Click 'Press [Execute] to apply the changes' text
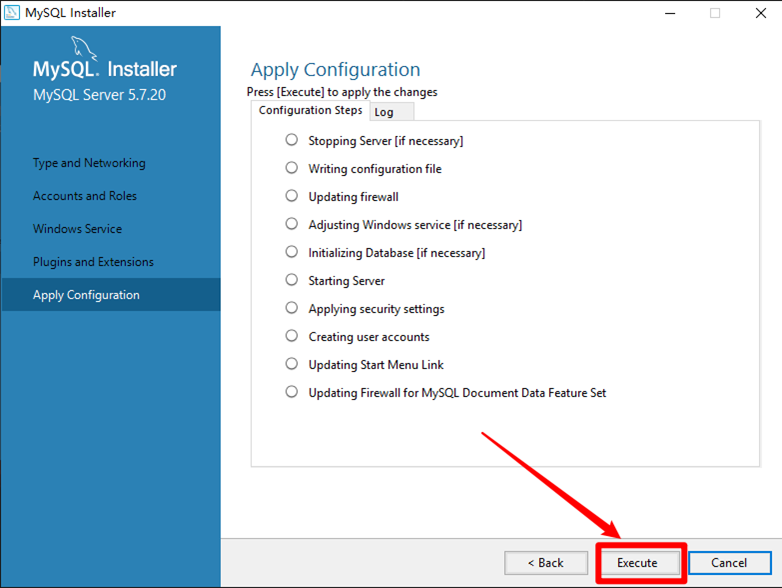 [x=342, y=92]
